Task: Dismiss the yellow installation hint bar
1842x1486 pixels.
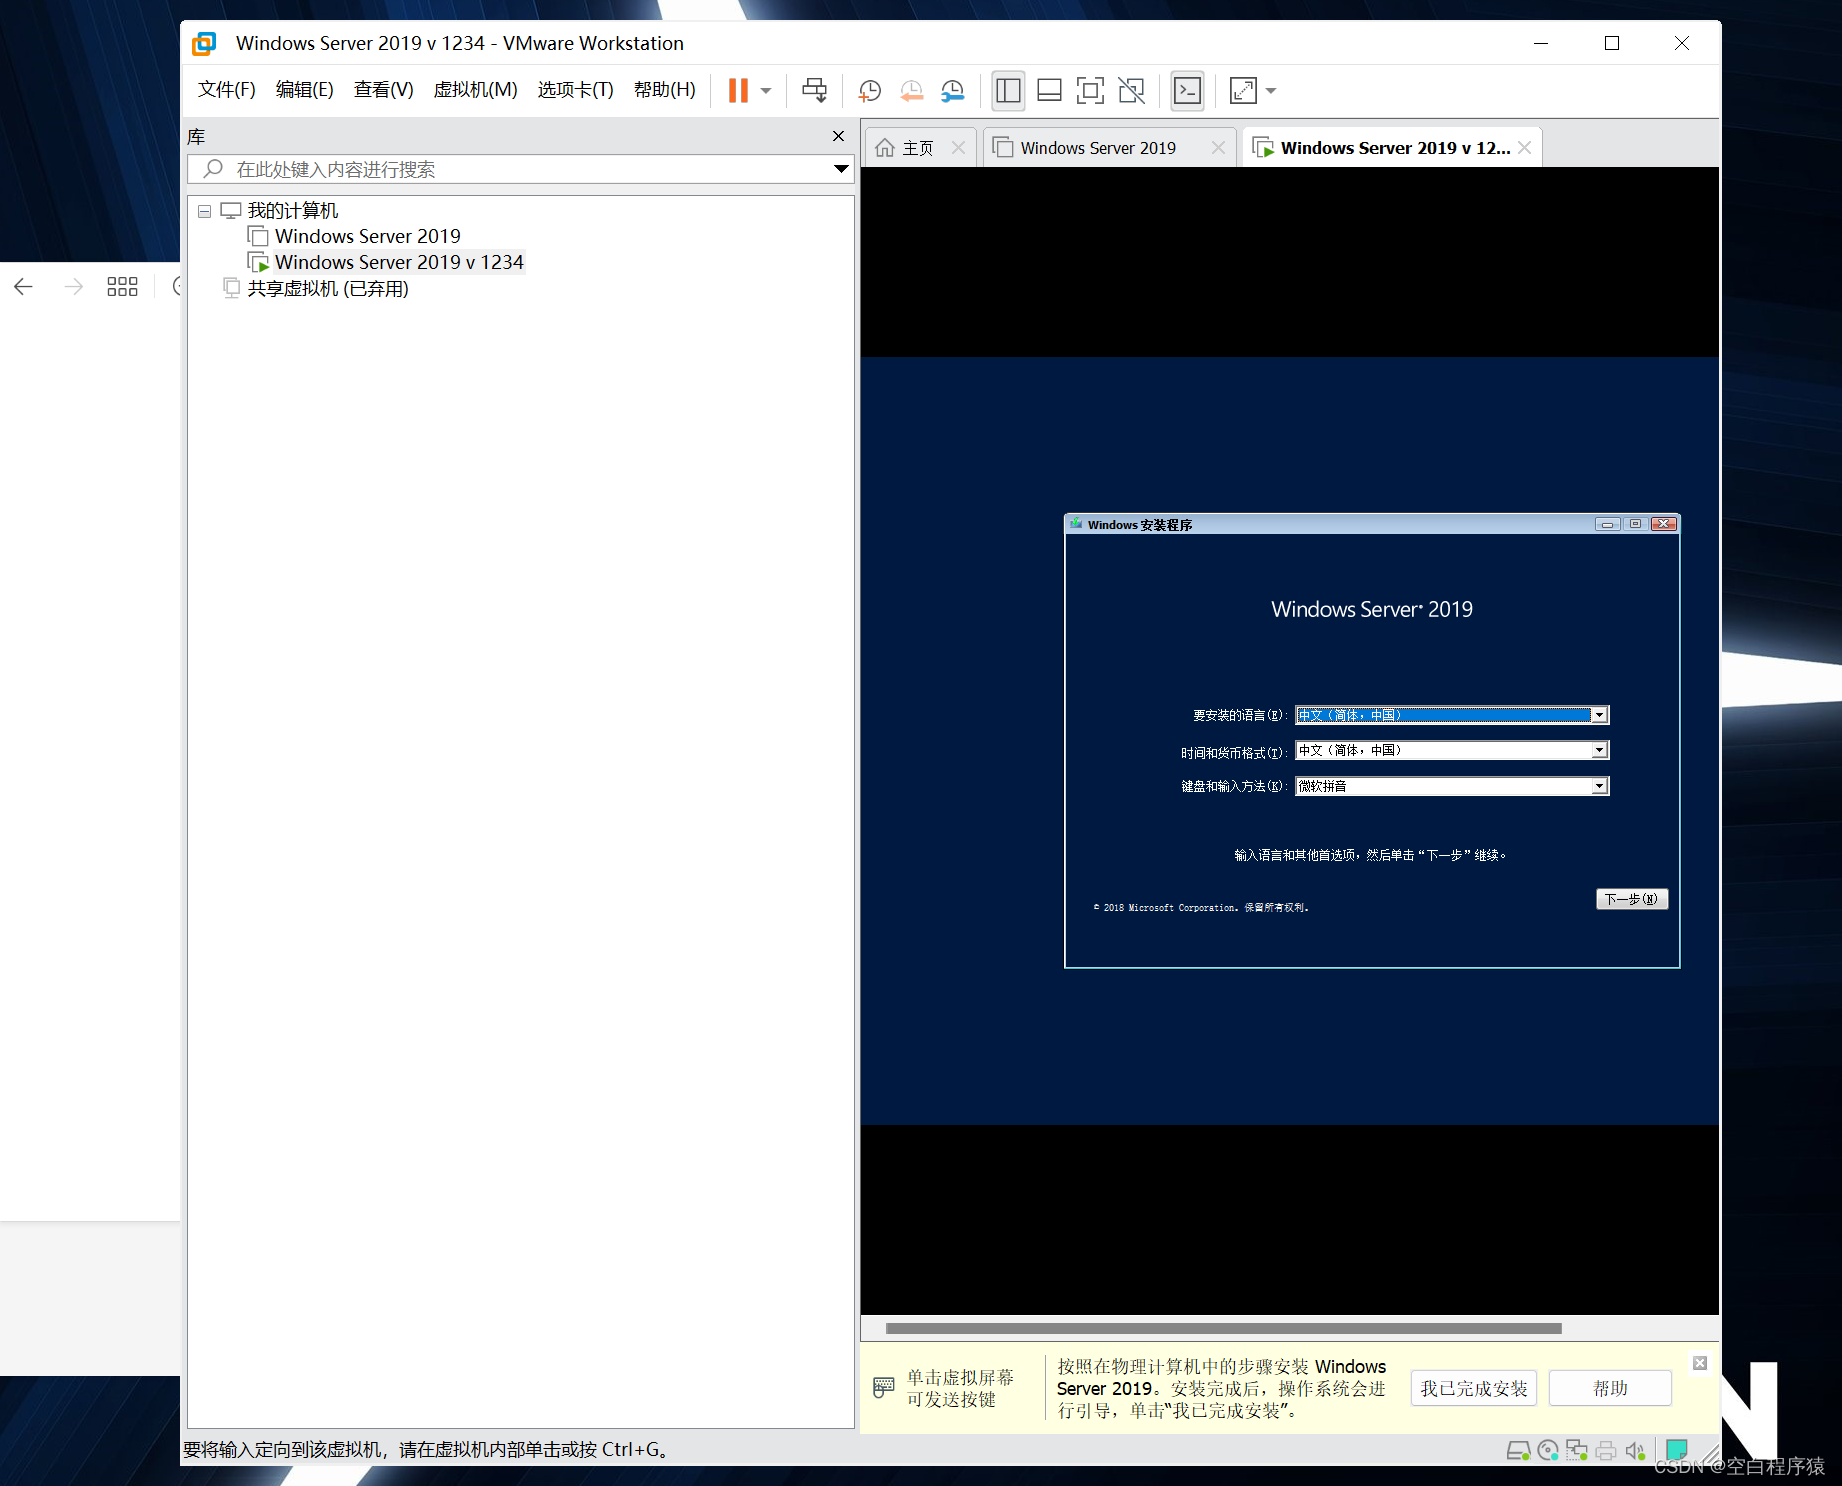Action: (1699, 1363)
